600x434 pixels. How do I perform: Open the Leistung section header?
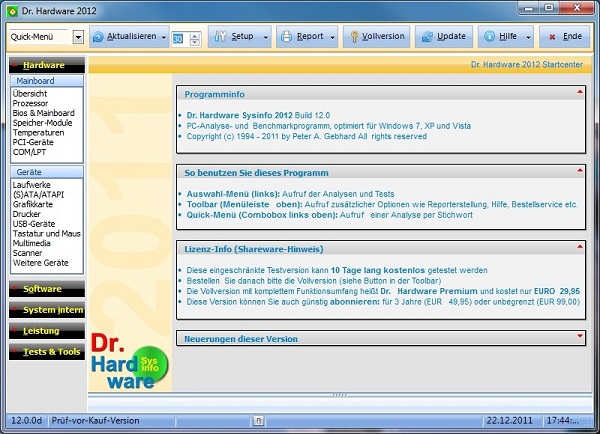[x=47, y=331]
